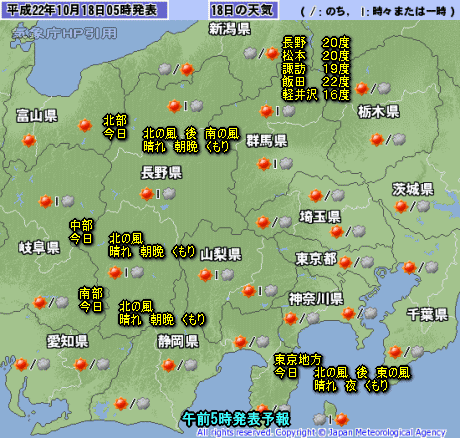Viewport: 460px width, 438px height.
Task: Click sunny-then-cloudy icon directly above 栃木県 label
Action: (x=373, y=89)
